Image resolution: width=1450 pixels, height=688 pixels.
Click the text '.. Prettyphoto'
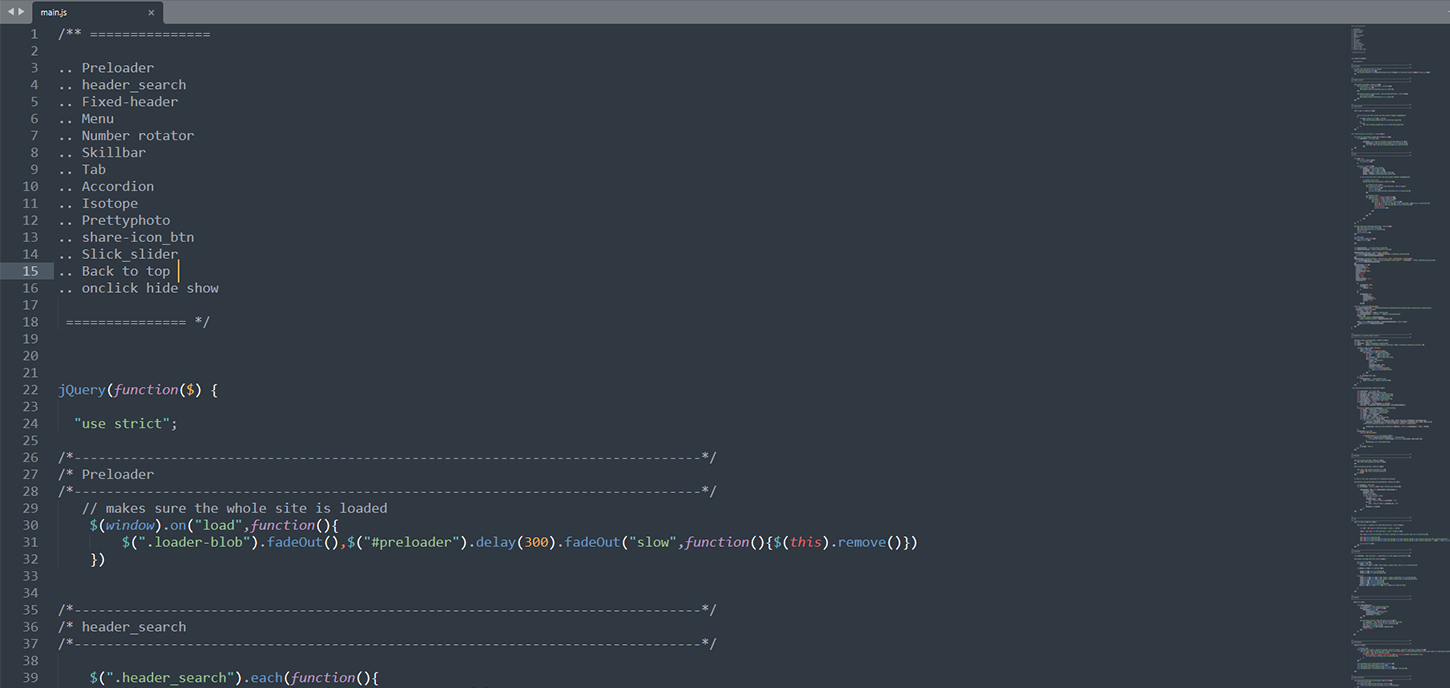coord(114,221)
